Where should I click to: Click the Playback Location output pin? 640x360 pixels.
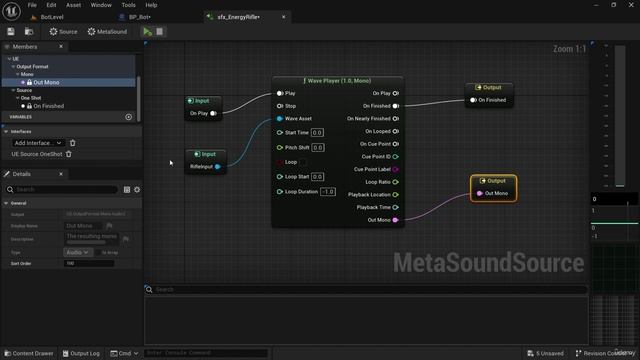(x=396, y=195)
